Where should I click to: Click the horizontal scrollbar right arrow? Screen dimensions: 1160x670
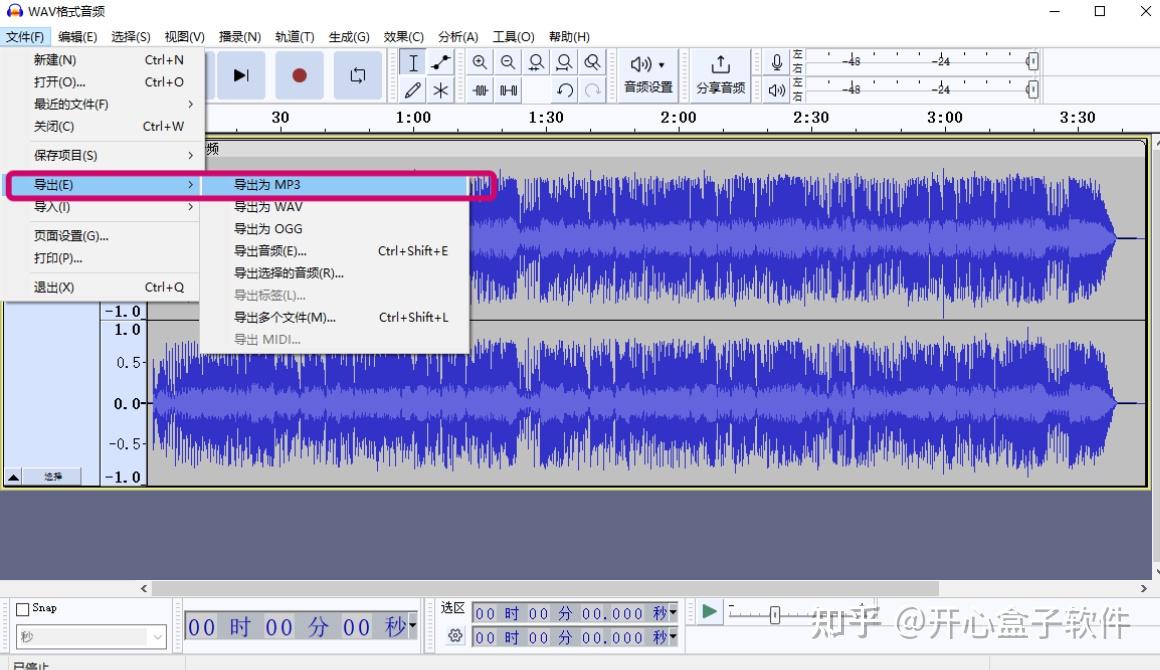pos(1144,589)
